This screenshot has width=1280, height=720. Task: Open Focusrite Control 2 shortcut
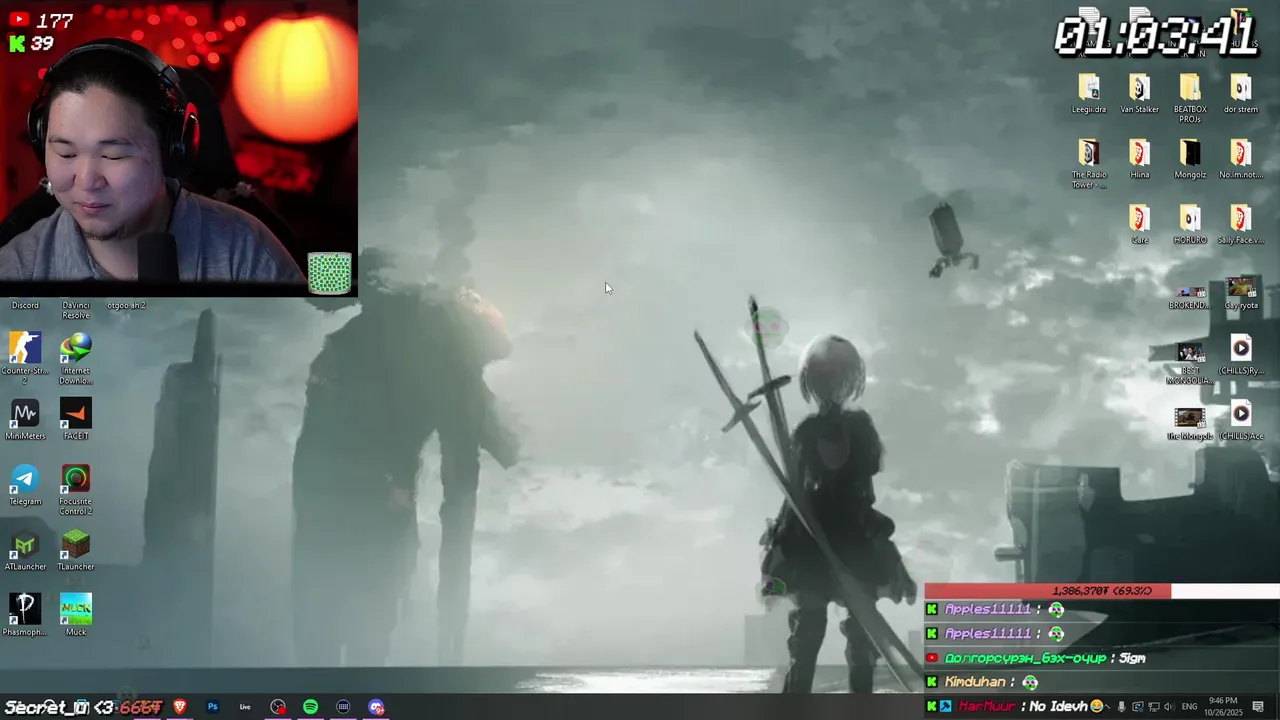[x=76, y=490]
